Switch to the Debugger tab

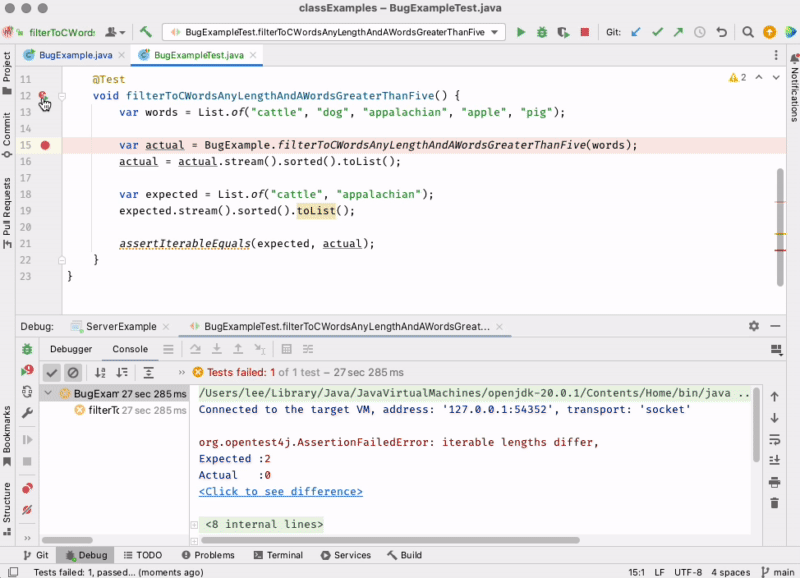(x=71, y=349)
